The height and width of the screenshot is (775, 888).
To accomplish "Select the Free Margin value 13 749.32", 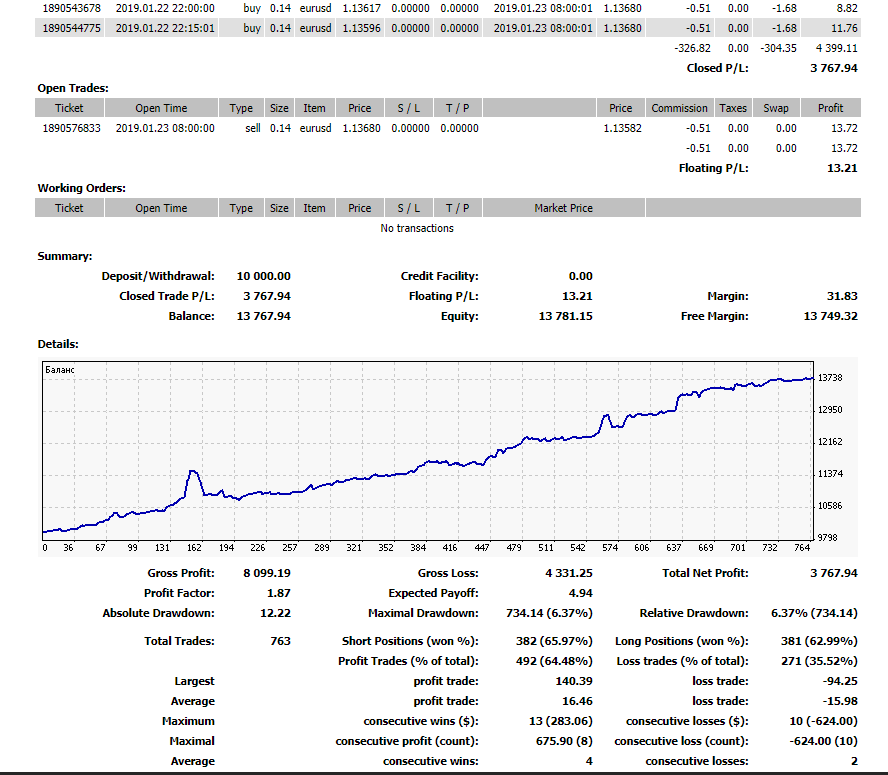I will 830,316.
